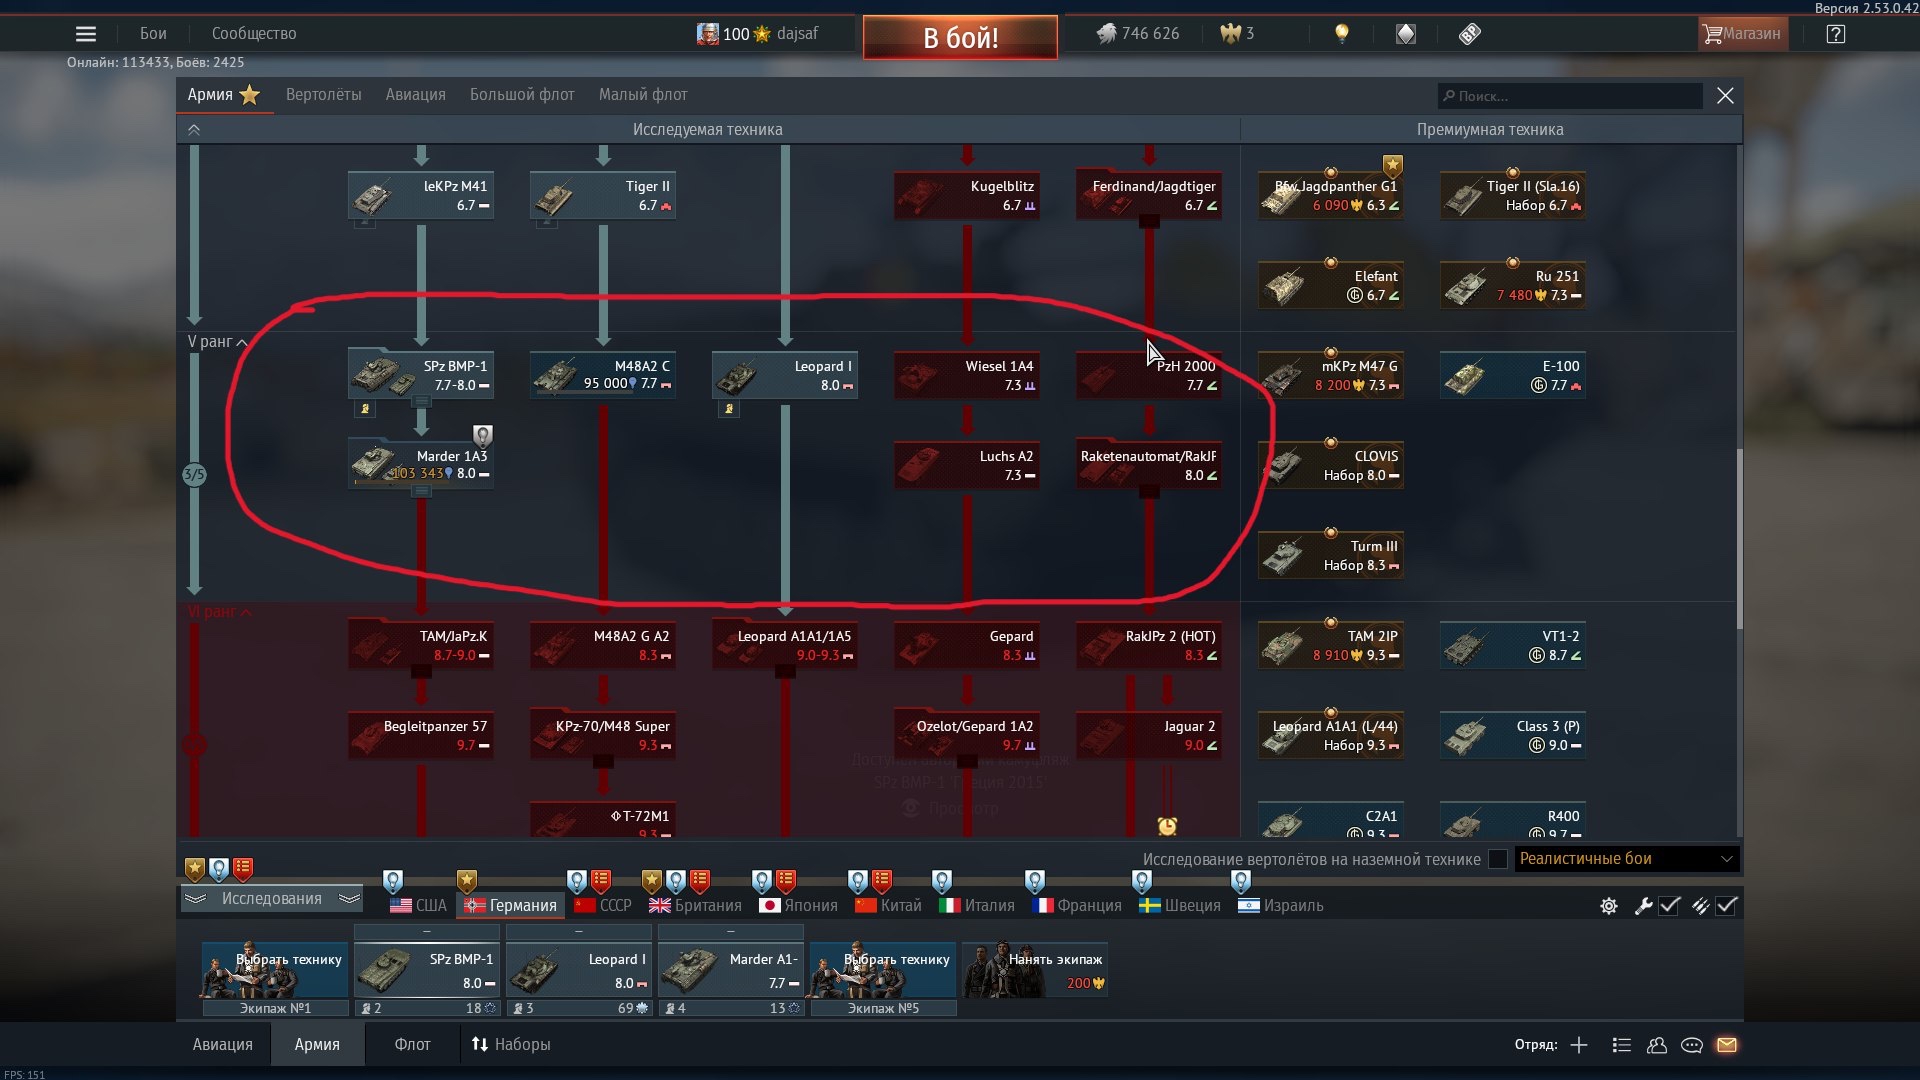The image size is (1920, 1080).
Task: Toggle the auto-refill ammo checkbox
Action: [x=1727, y=906]
